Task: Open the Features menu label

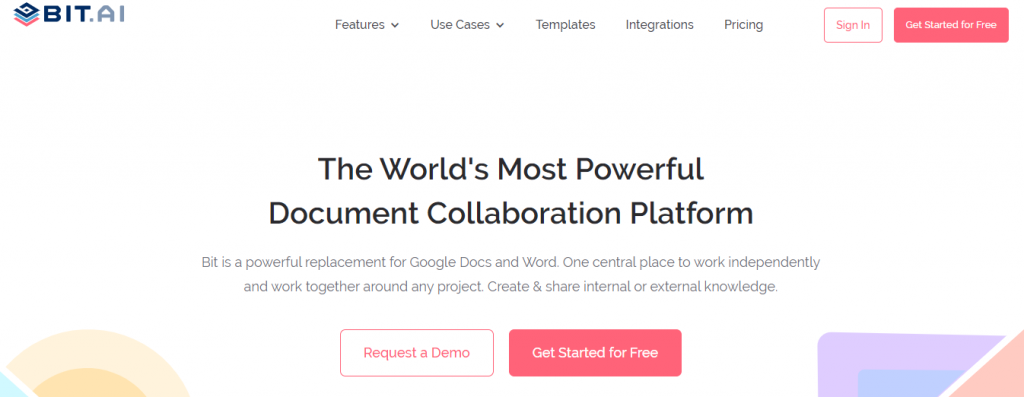Action: click(360, 25)
